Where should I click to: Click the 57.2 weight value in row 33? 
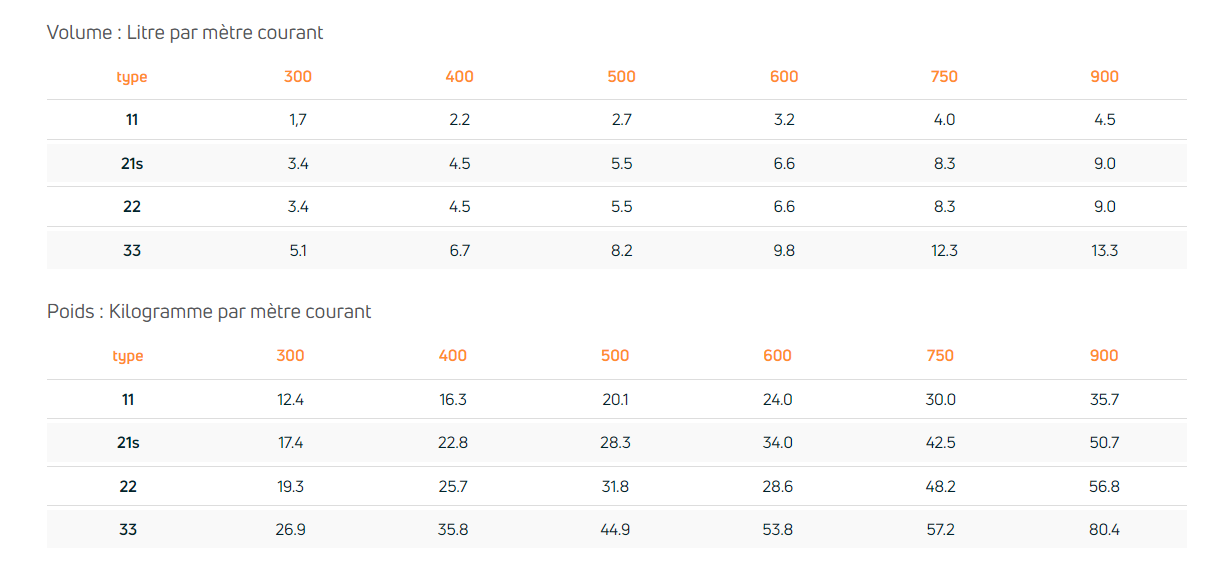click(x=940, y=530)
